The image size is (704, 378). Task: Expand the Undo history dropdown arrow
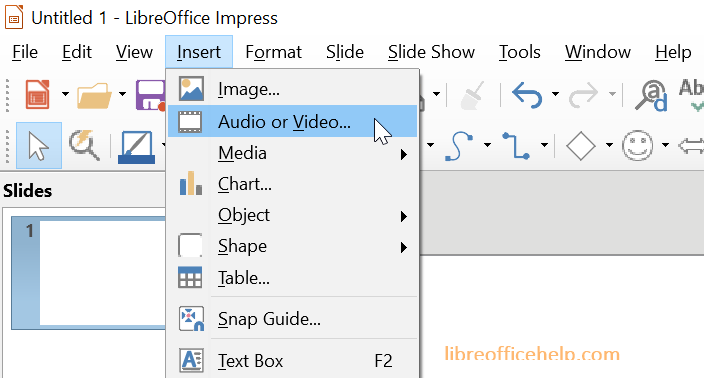pyautogui.click(x=555, y=94)
